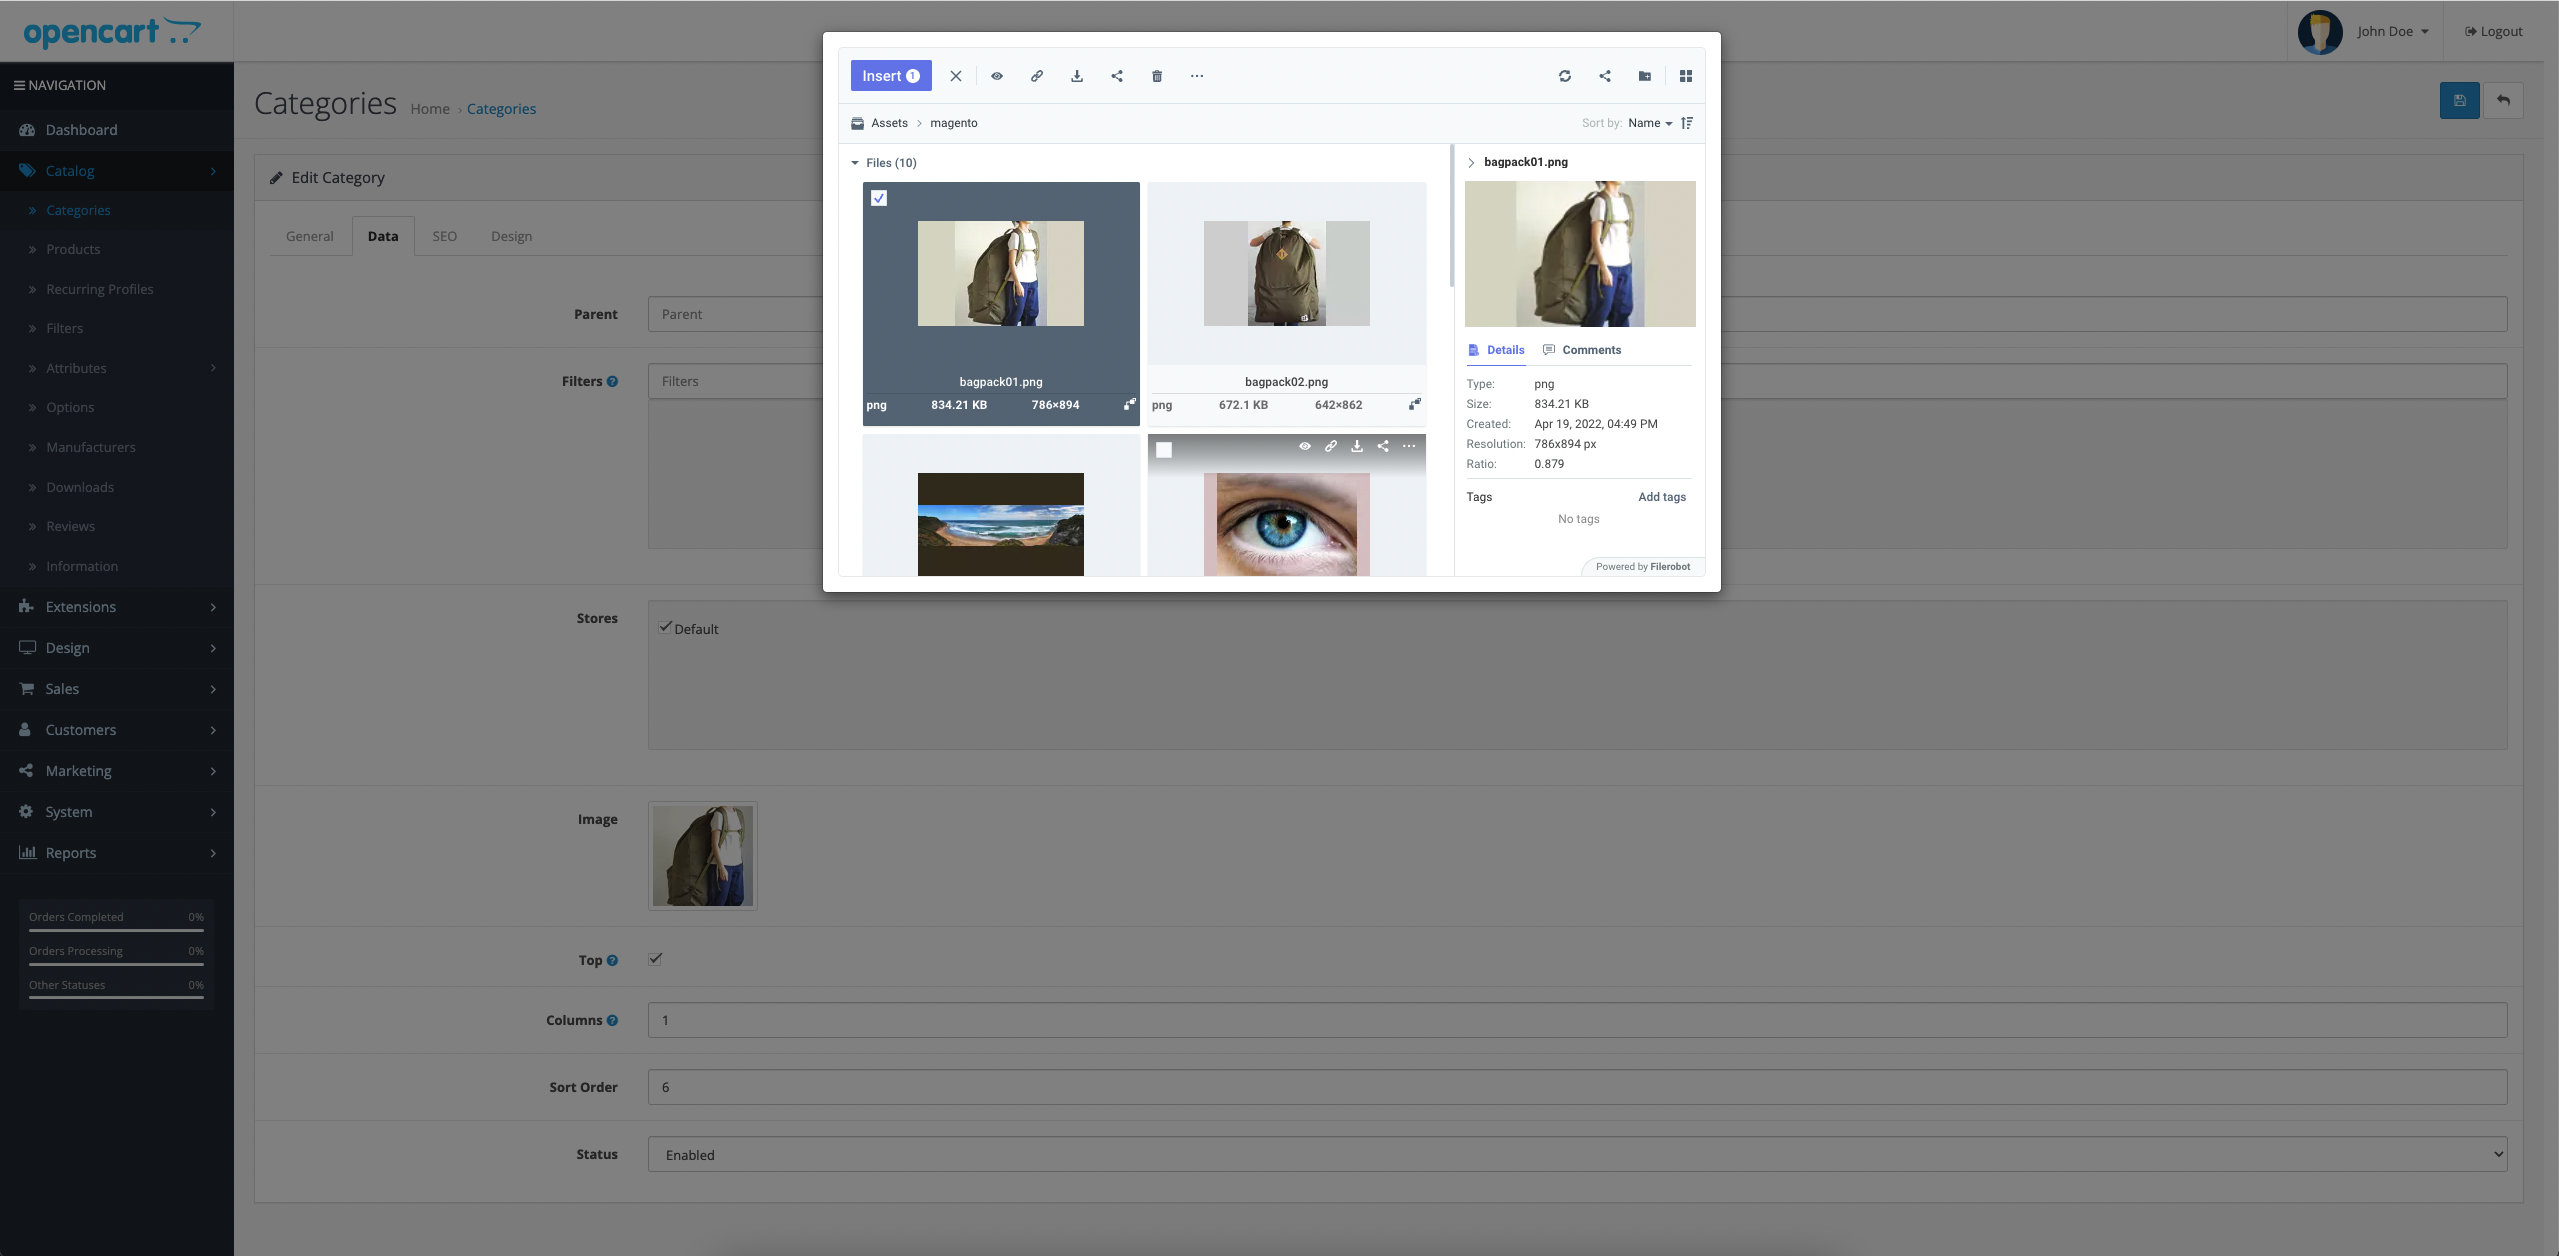This screenshot has width=2559, height=1256.
Task: Switch to the Comments tab
Action: pyautogui.click(x=1582, y=350)
